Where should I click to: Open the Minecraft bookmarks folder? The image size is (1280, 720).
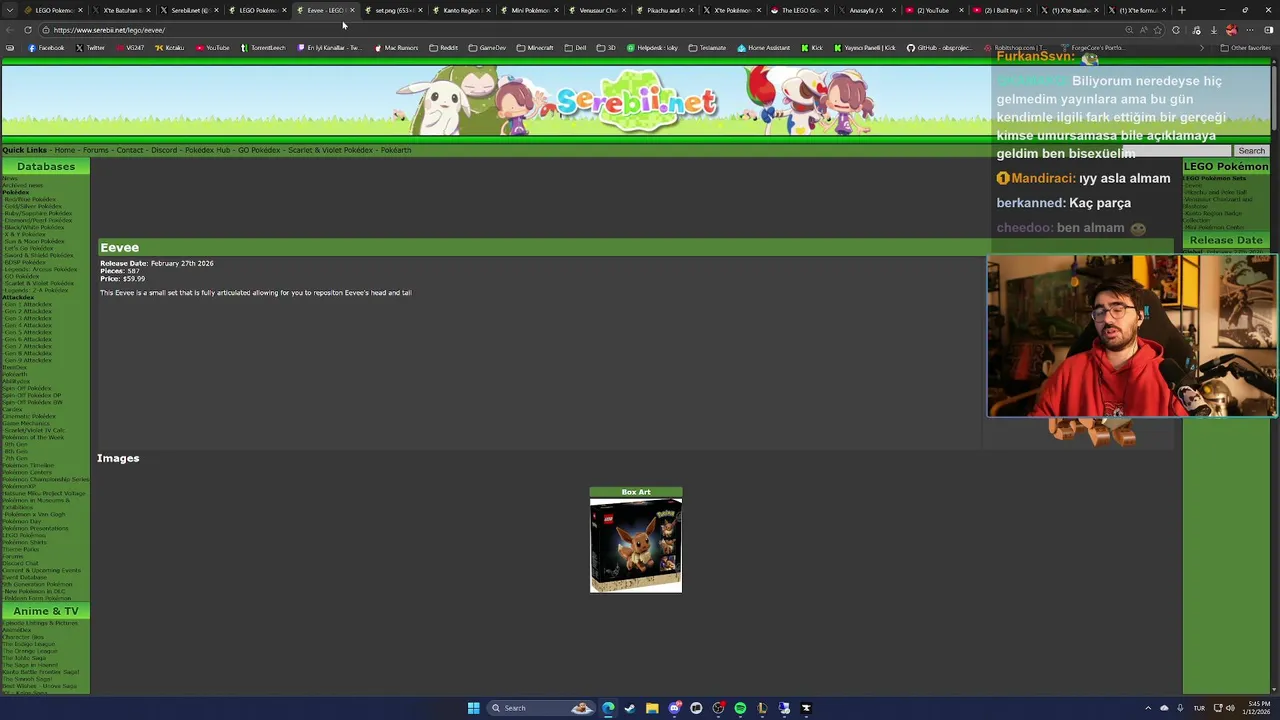coord(535,48)
